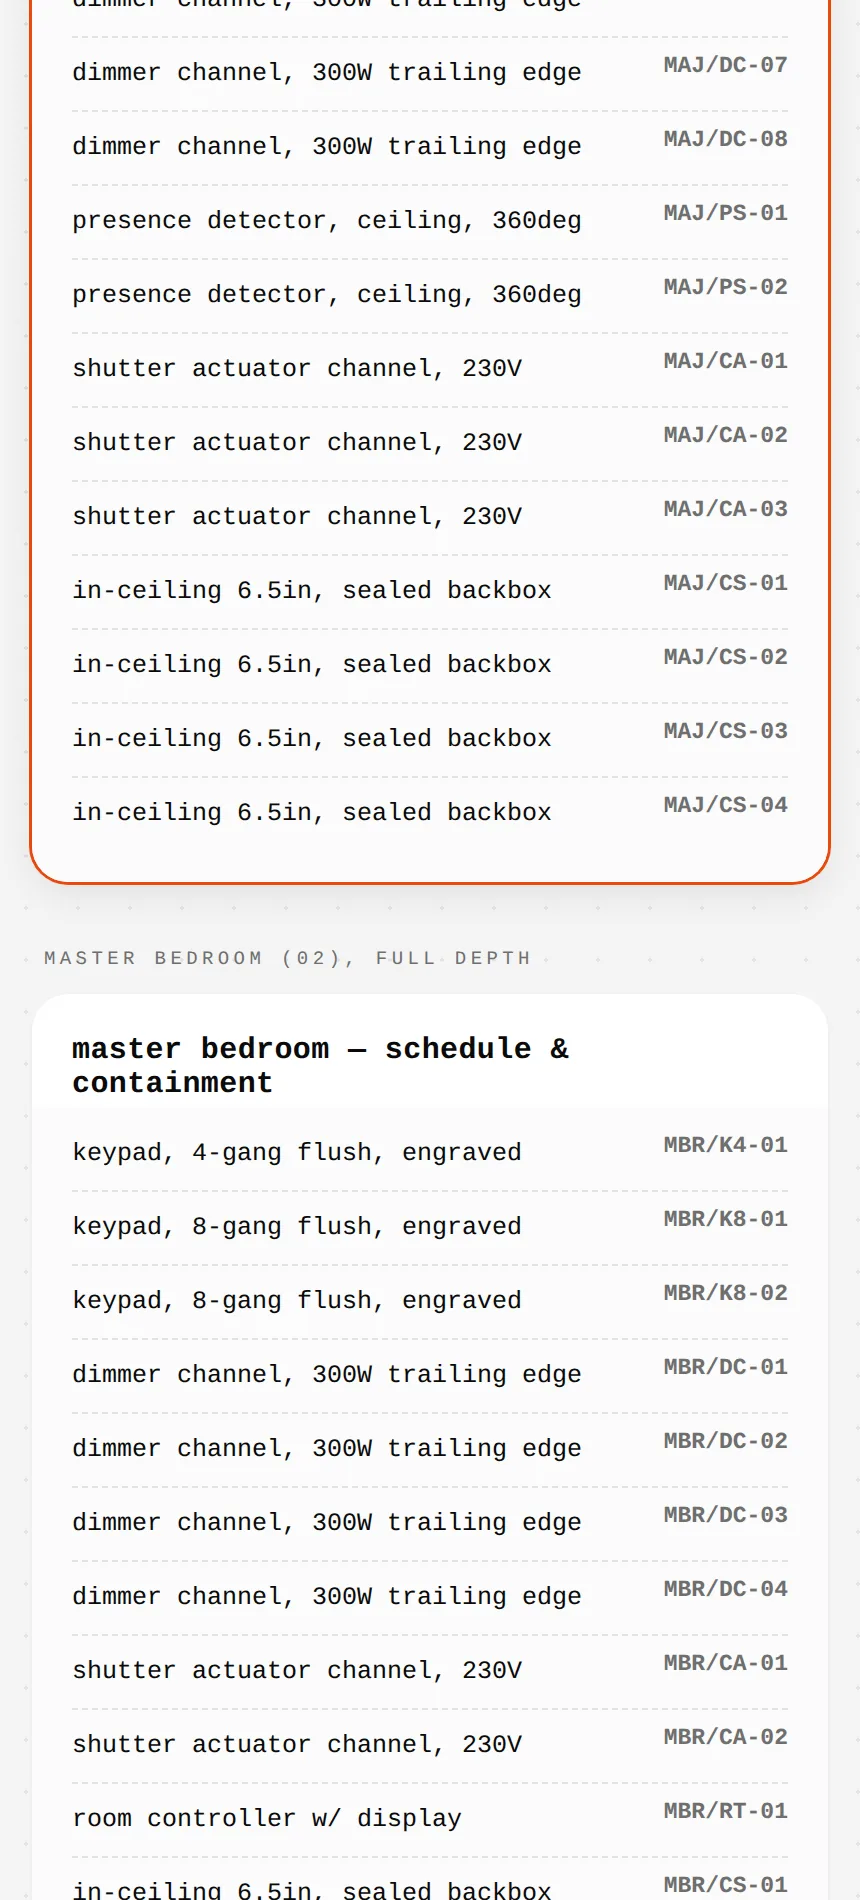This screenshot has height=1900, width=860.
Task: Select dimmer channel row MBR/DC-01
Action: point(430,1376)
